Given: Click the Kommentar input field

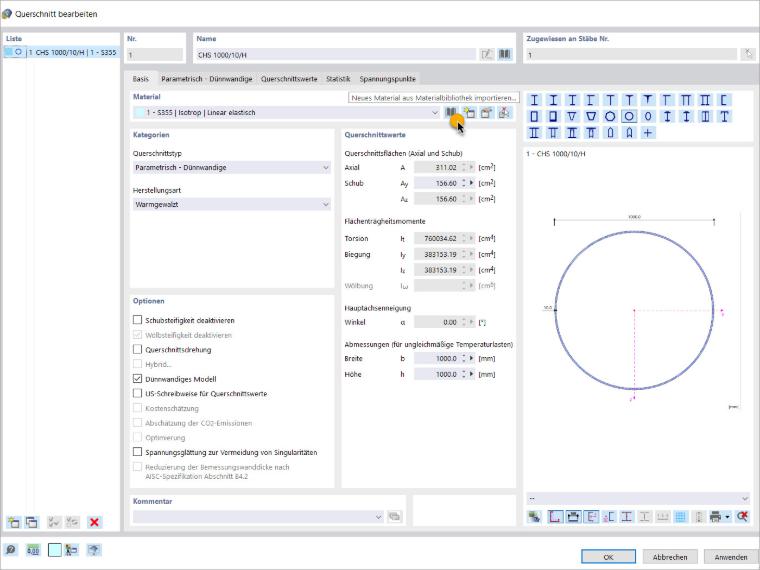Looking at the screenshot, I should pyautogui.click(x=258, y=517).
